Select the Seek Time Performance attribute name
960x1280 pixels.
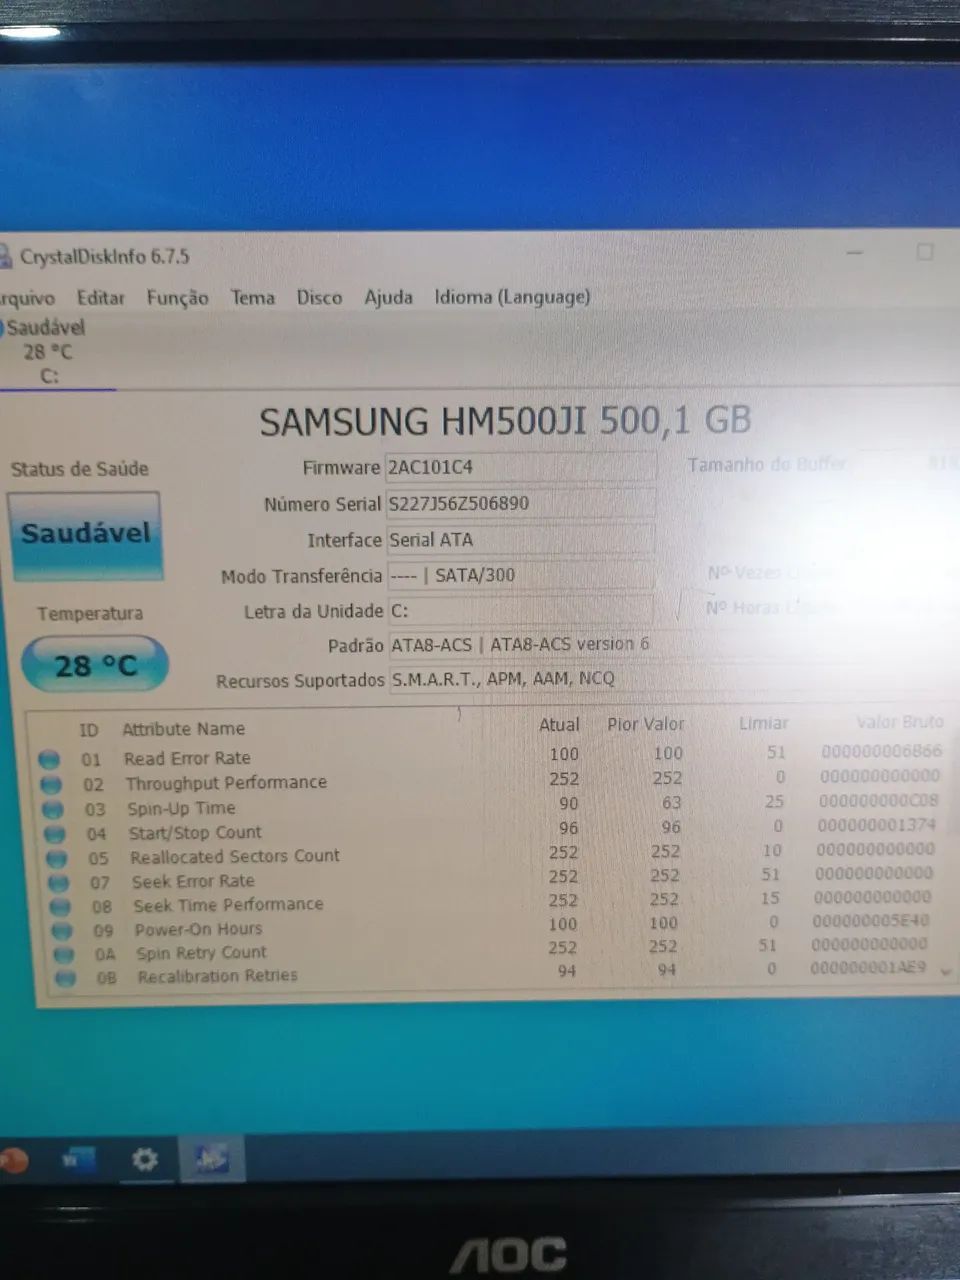click(x=229, y=905)
